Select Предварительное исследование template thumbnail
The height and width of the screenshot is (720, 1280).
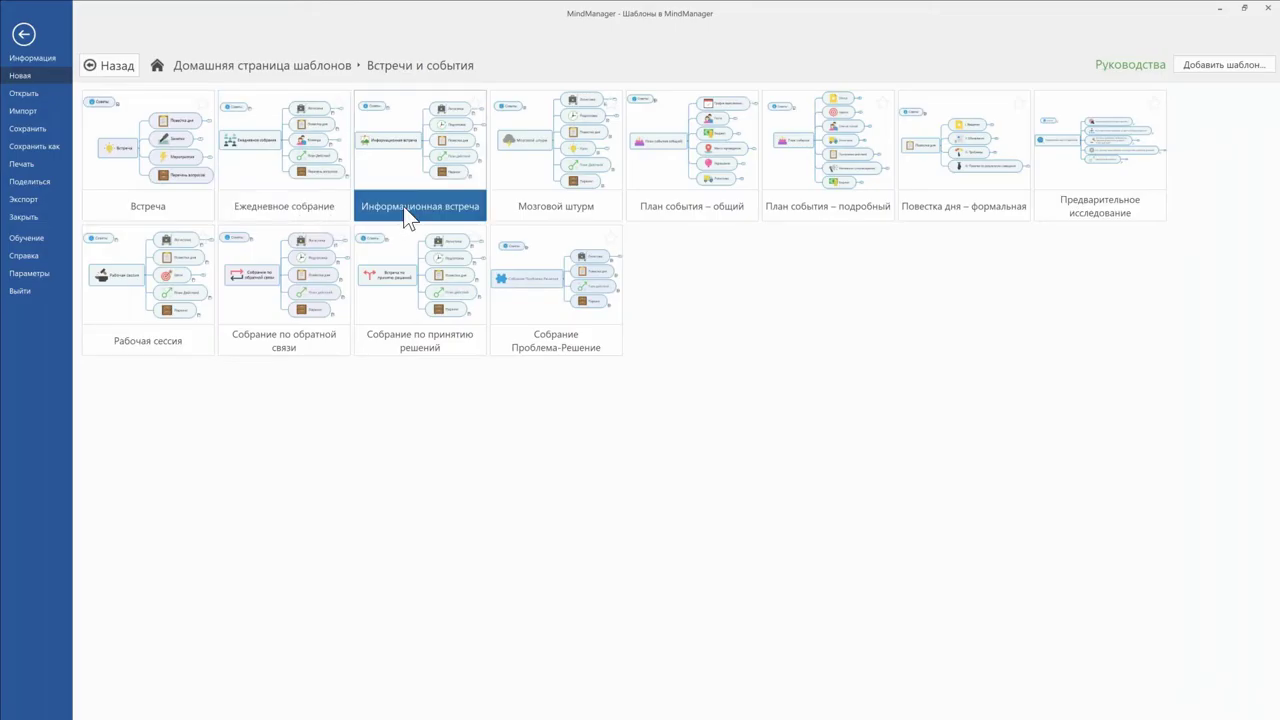tap(1100, 140)
